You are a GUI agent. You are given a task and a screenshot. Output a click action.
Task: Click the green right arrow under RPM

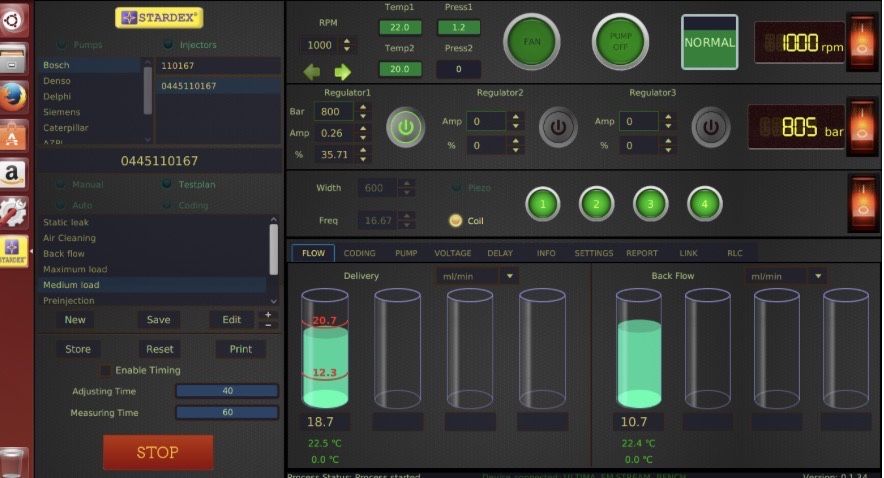[x=342, y=72]
